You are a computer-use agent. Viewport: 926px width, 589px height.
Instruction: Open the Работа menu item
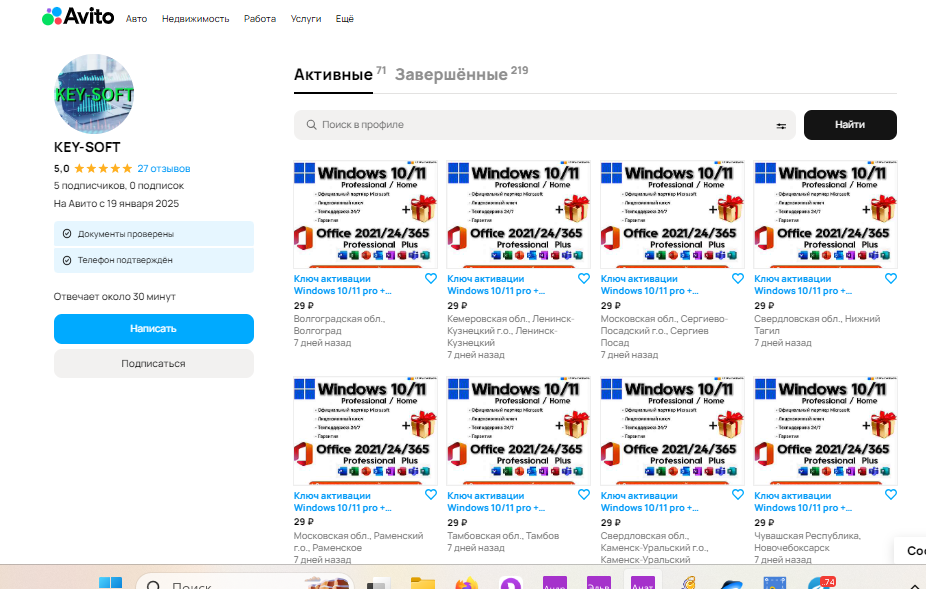260,19
